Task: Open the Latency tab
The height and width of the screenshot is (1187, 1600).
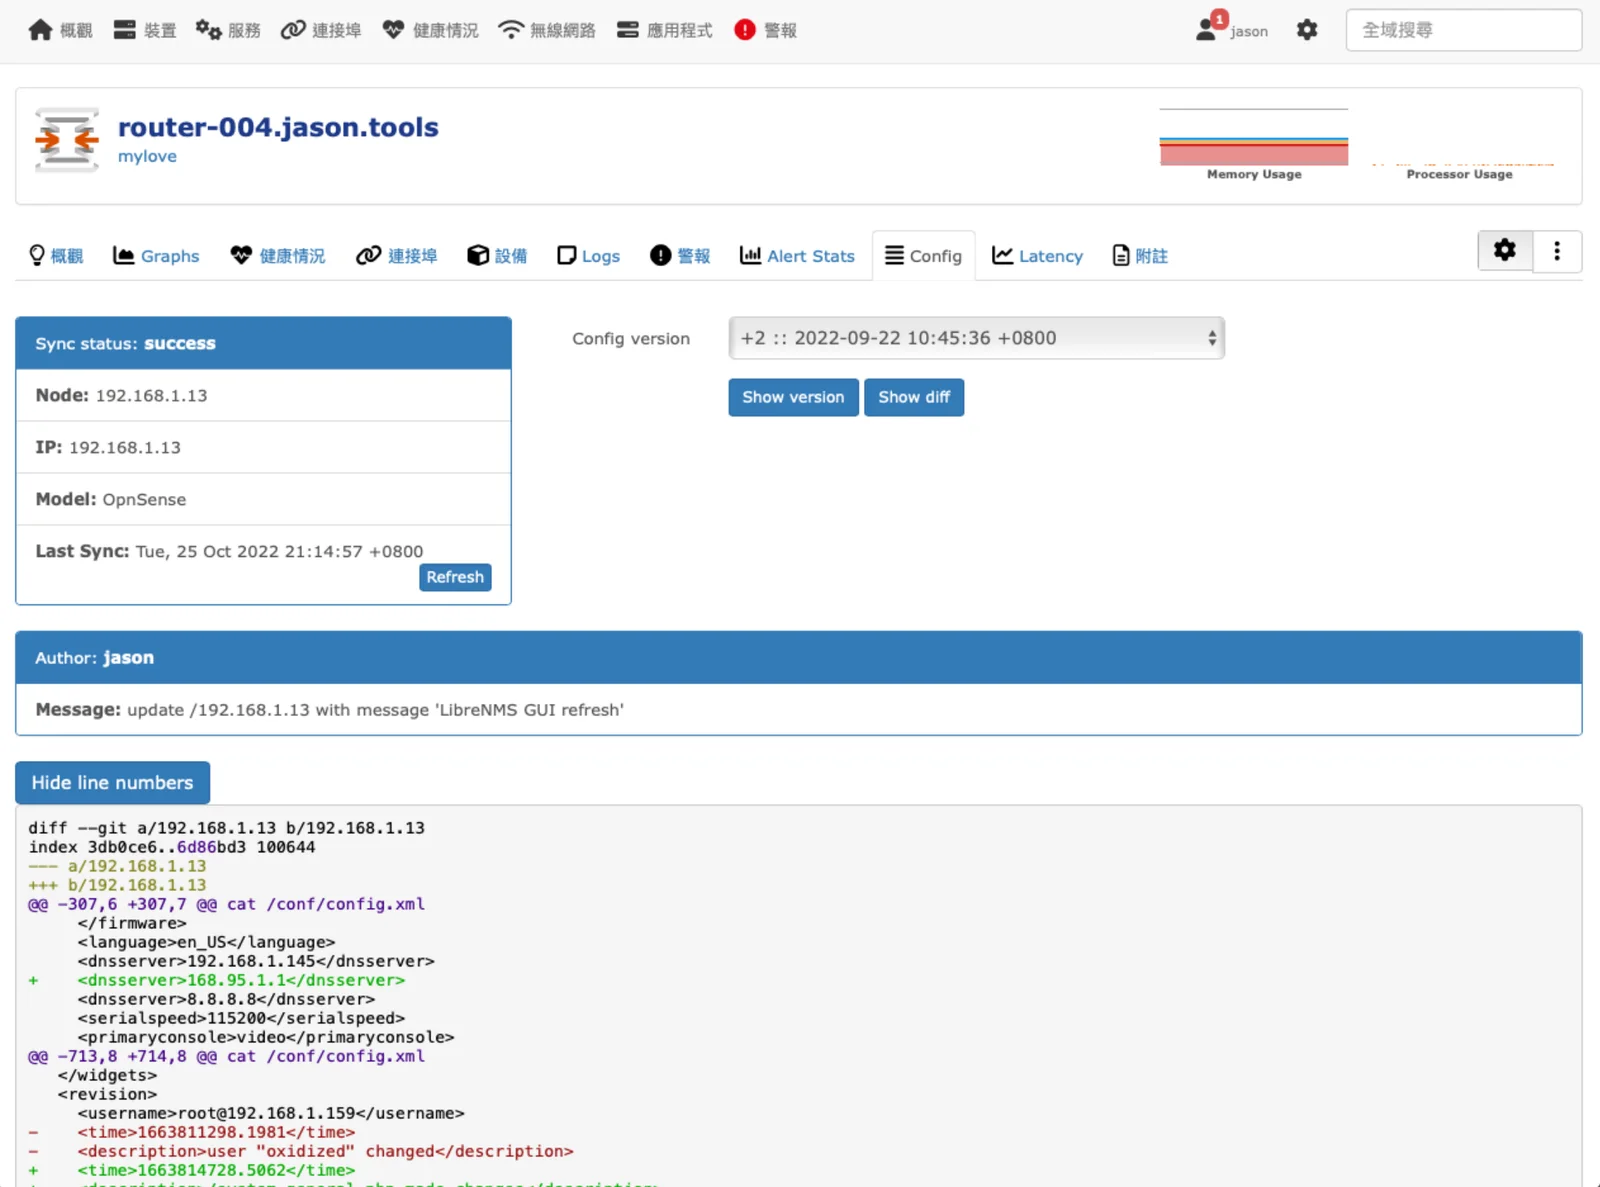Action: 1037,256
